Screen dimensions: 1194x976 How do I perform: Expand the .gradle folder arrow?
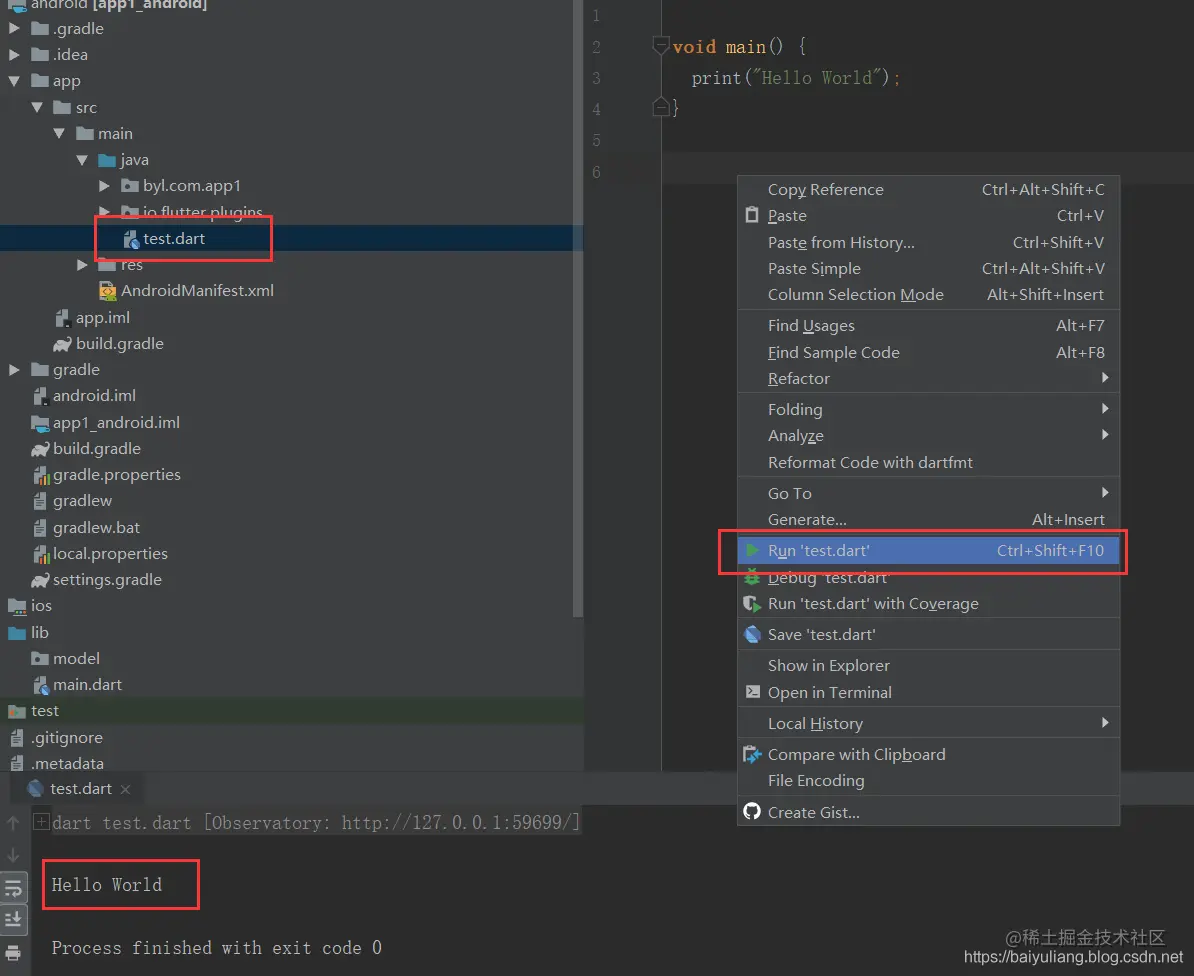tap(14, 29)
